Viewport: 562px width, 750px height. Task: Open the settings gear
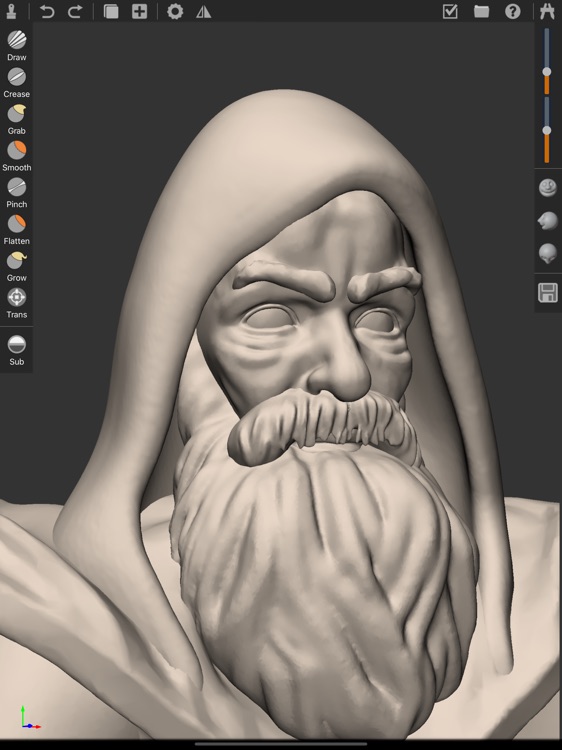click(175, 11)
